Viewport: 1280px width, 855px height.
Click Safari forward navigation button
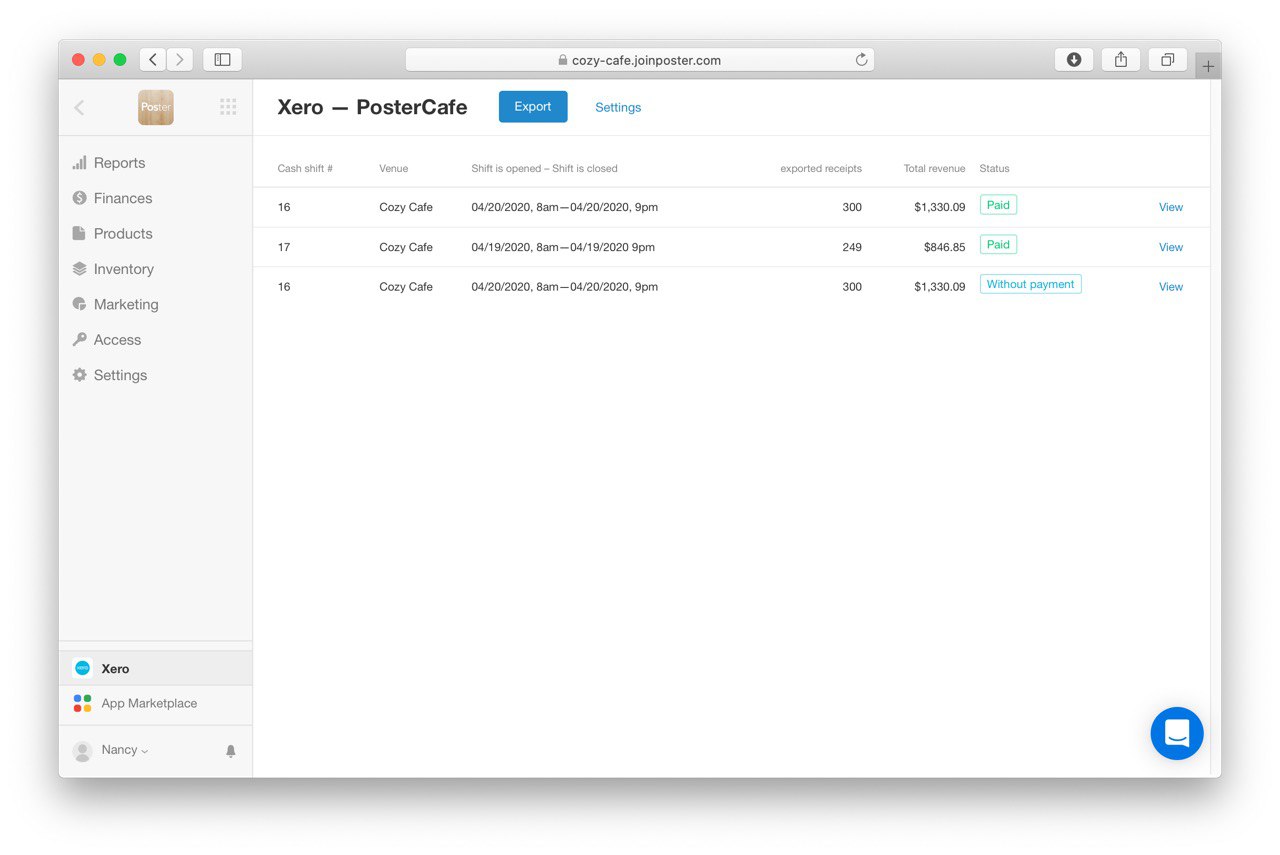180,60
